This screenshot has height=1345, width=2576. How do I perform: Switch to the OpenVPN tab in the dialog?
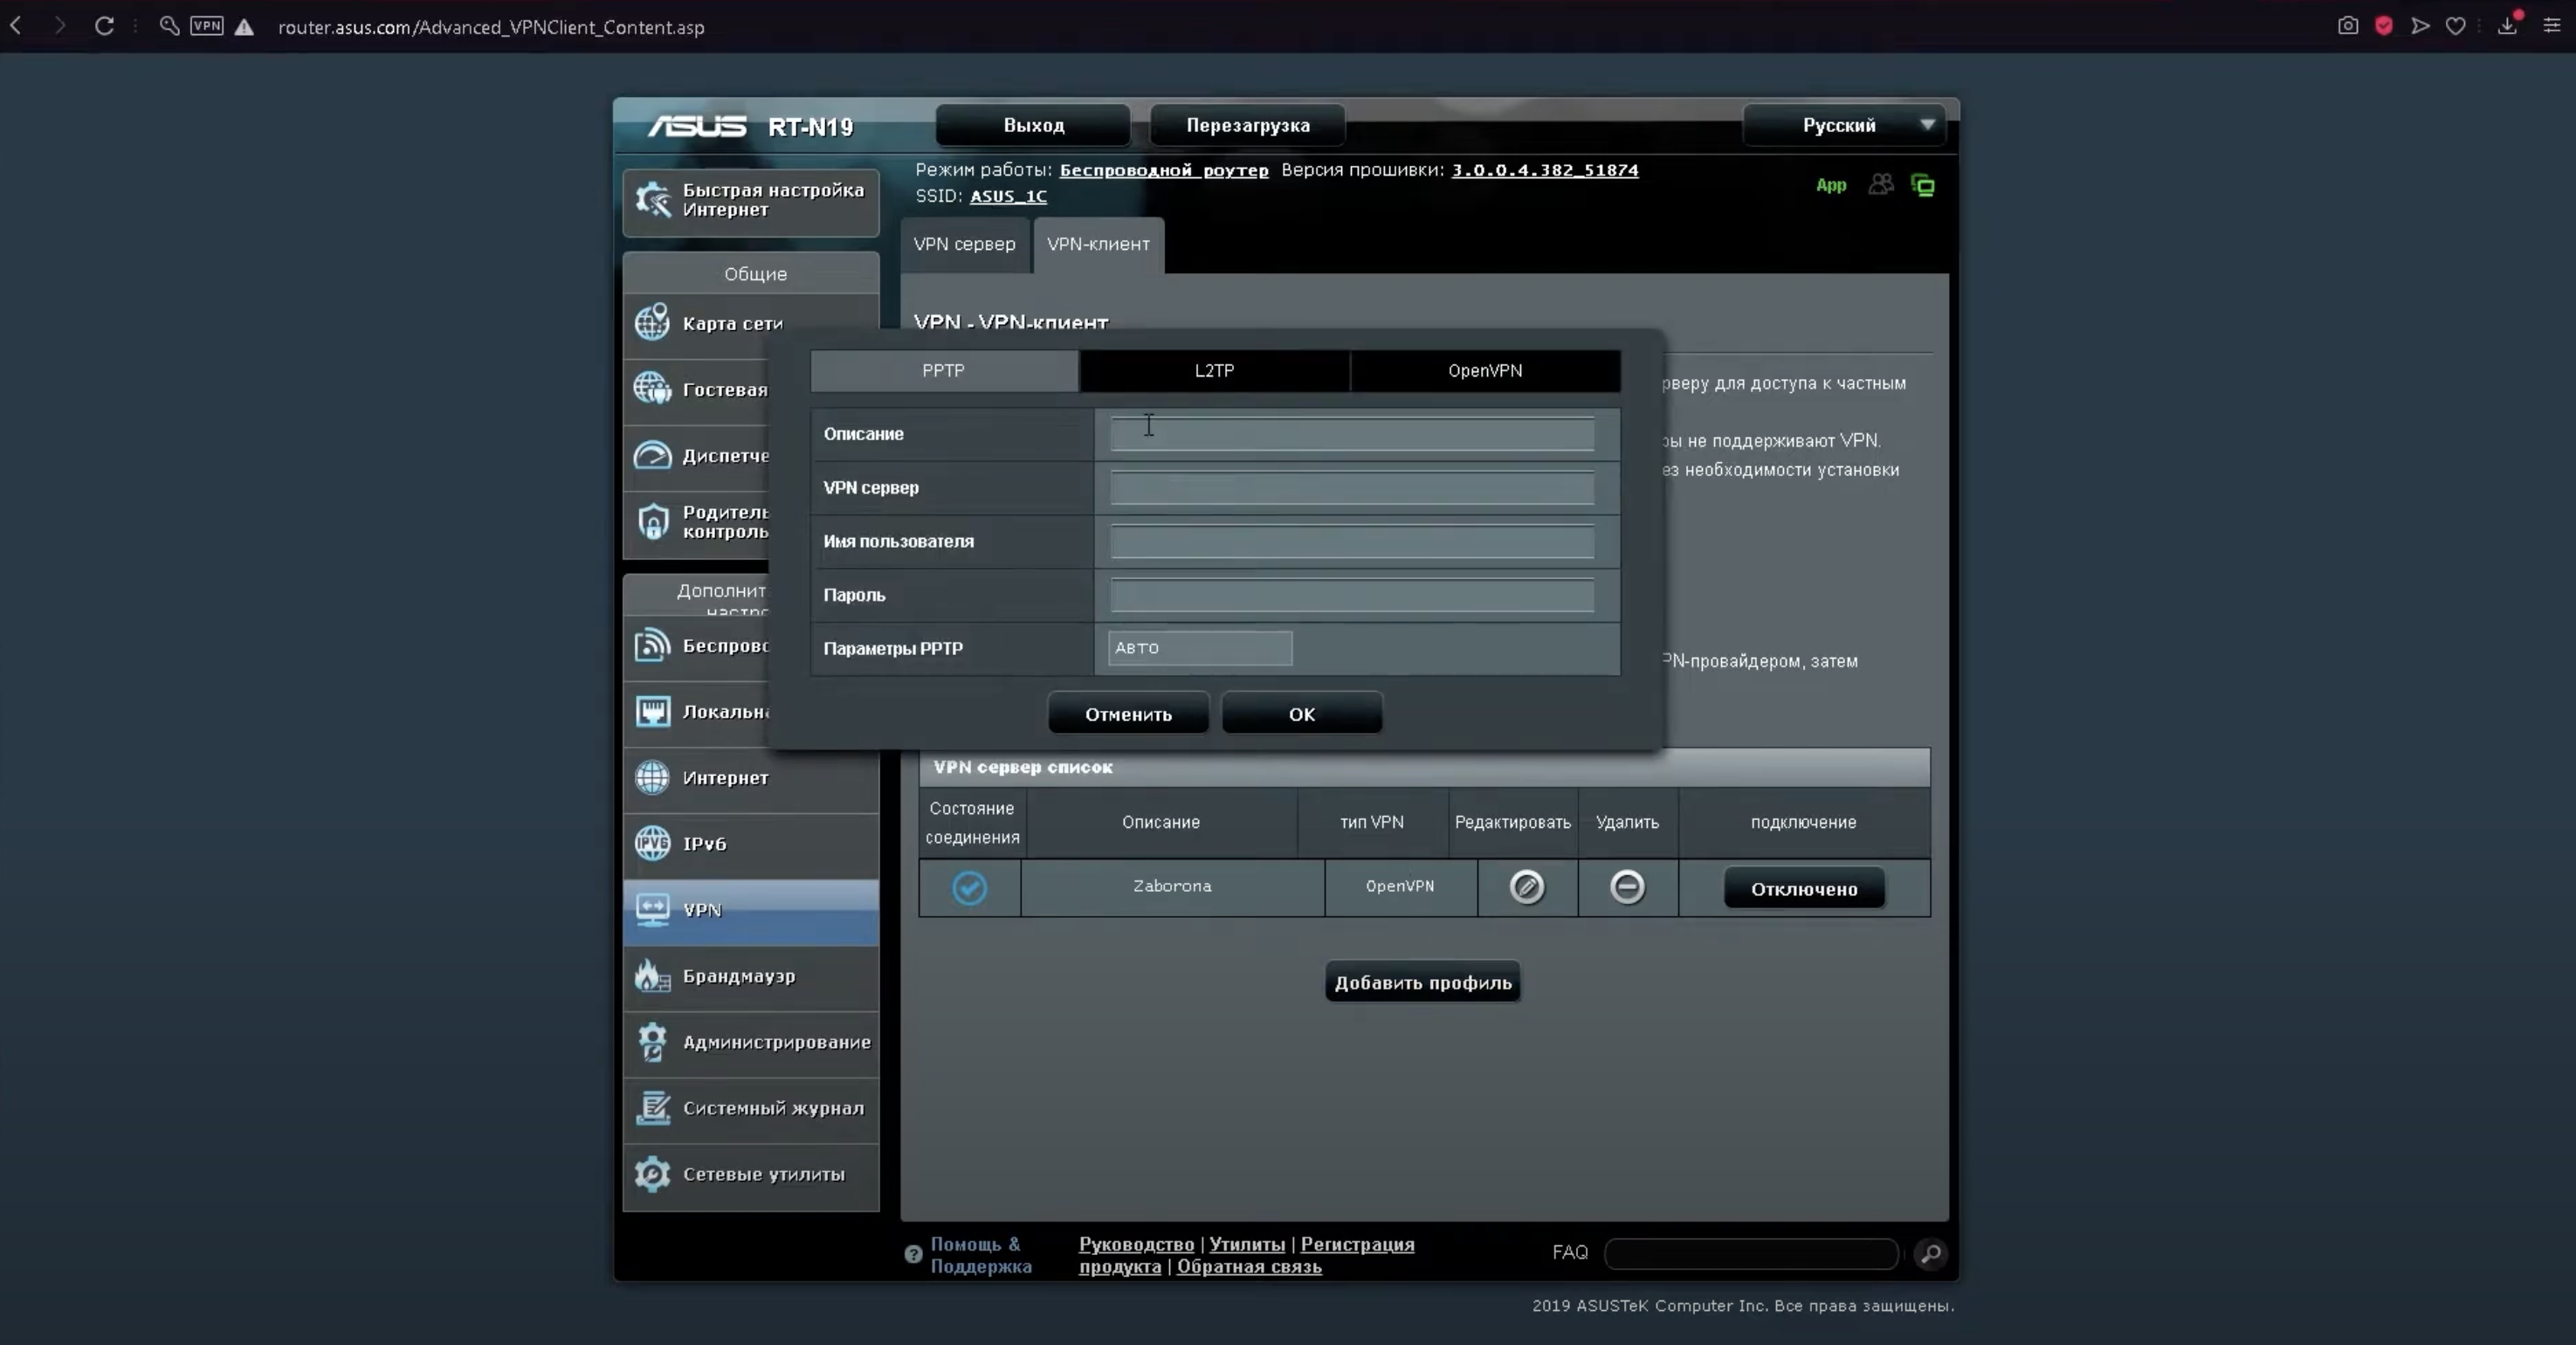(x=1485, y=370)
